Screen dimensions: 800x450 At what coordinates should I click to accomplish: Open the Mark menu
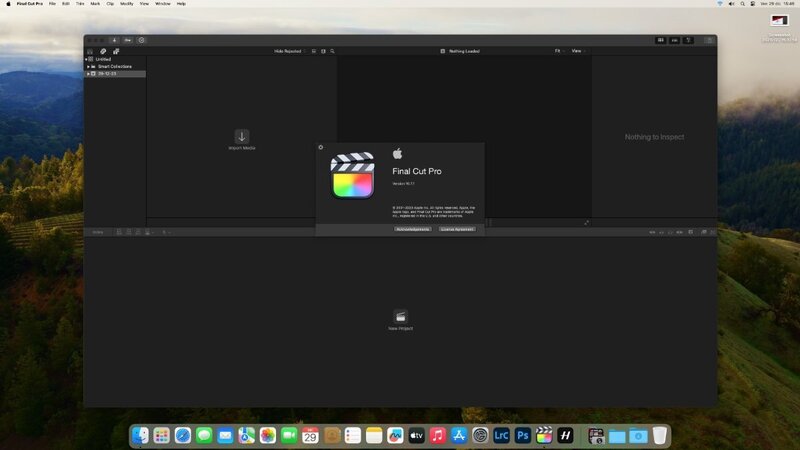95,4
